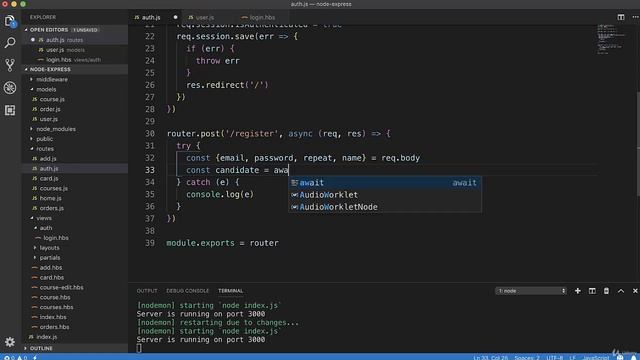
Task: Switch to the user.js editor tab
Action: point(205,18)
